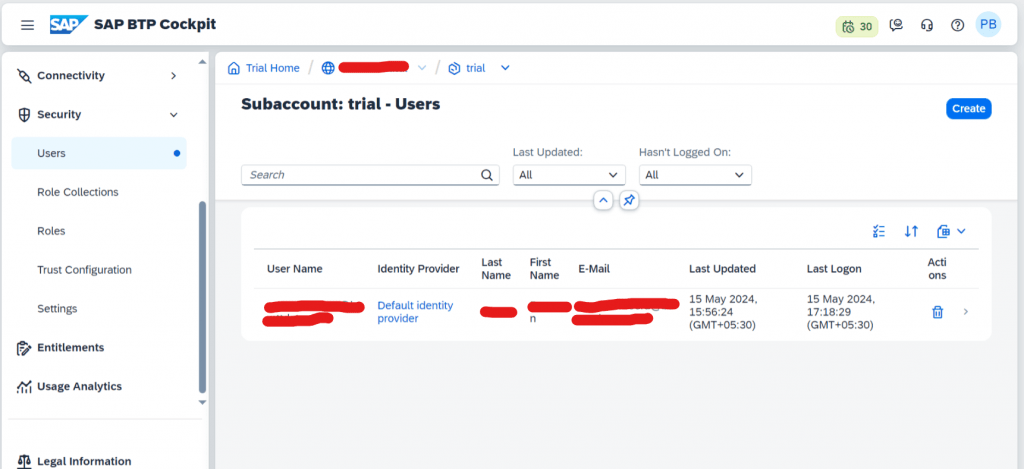Expand the trial subaccount dropdown arrow

click(x=505, y=68)
